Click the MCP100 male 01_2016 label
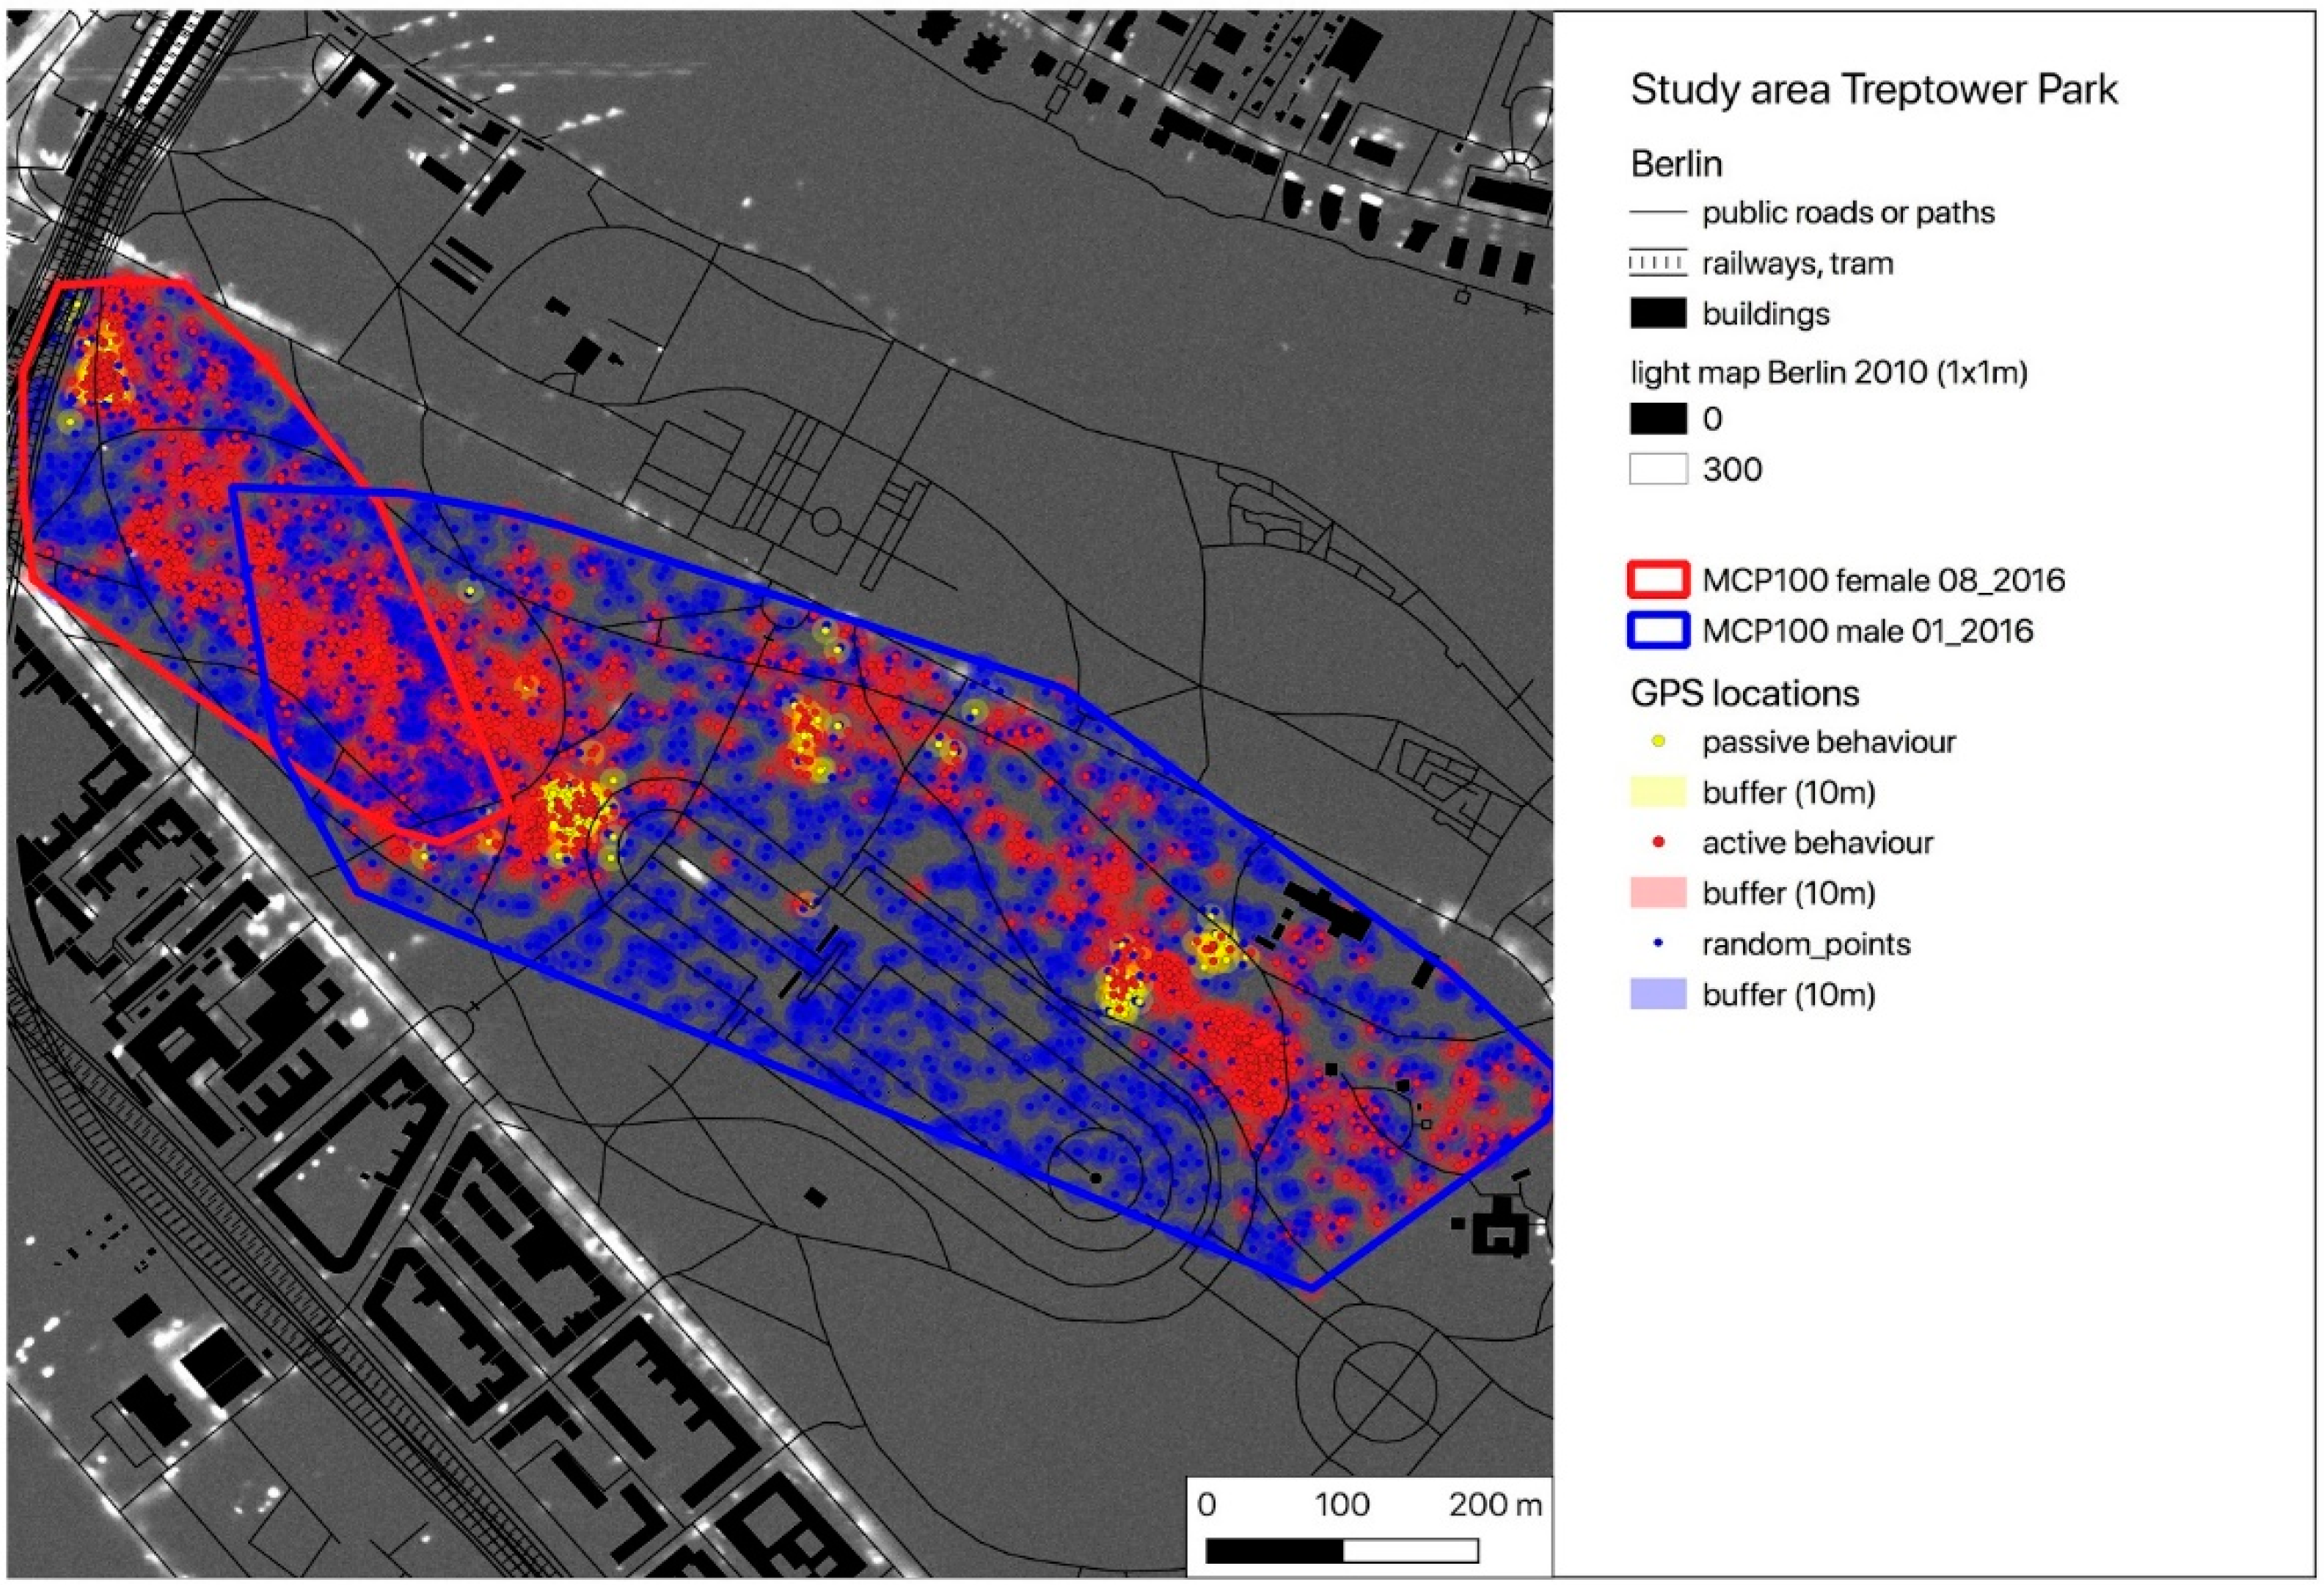The height and width of the screenshot is (1585, 2324). (x=1867, y=631)
